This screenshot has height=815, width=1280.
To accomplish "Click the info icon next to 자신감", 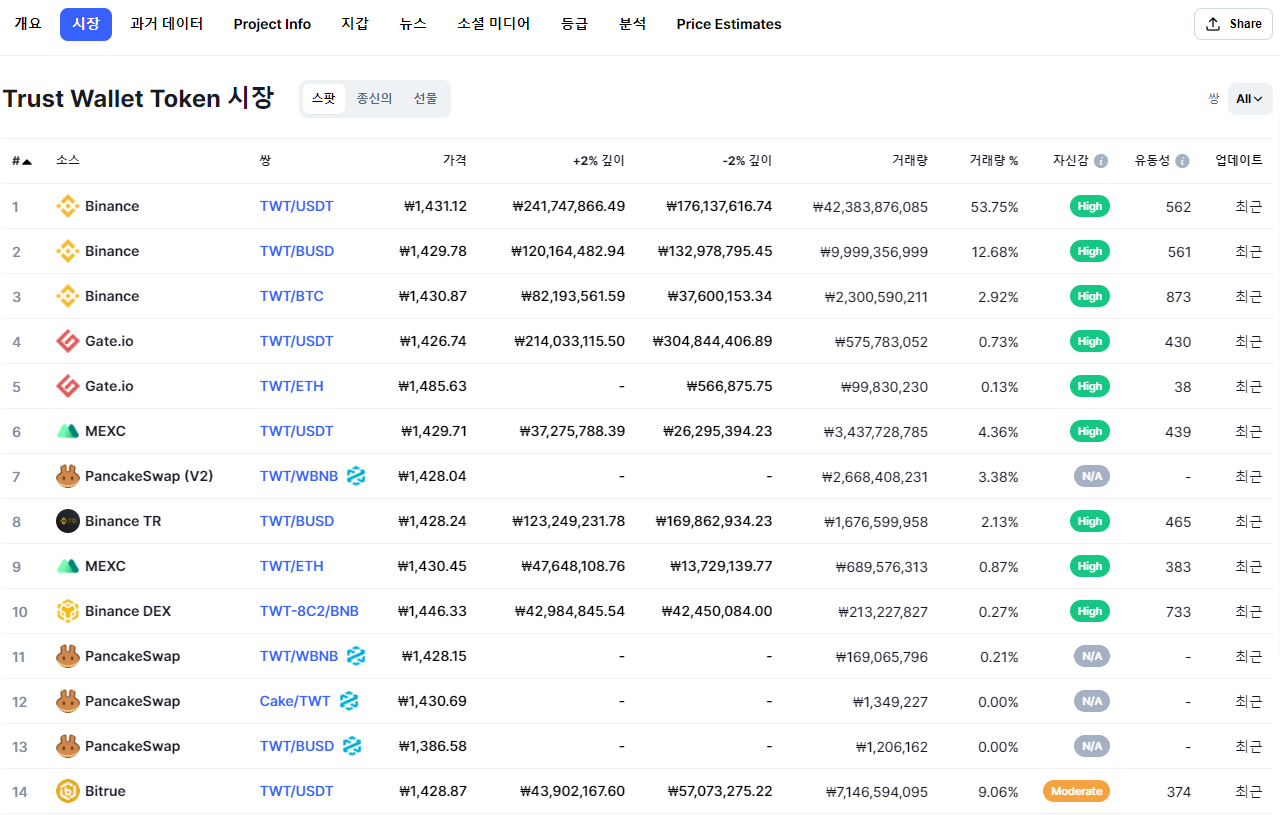I will (1101, 161).
